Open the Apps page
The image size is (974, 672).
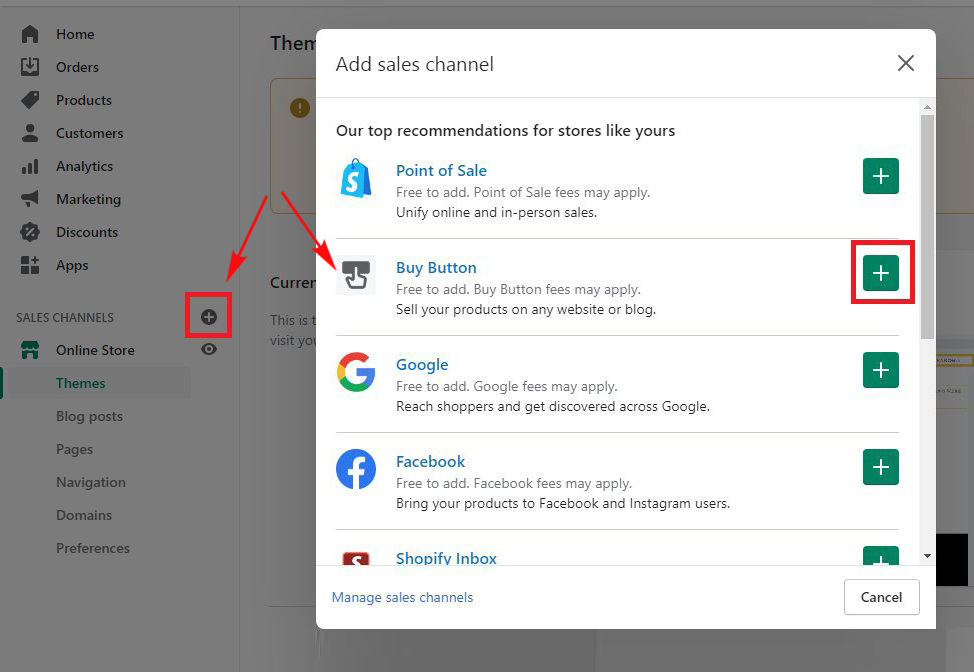click(x=72, y=265)
